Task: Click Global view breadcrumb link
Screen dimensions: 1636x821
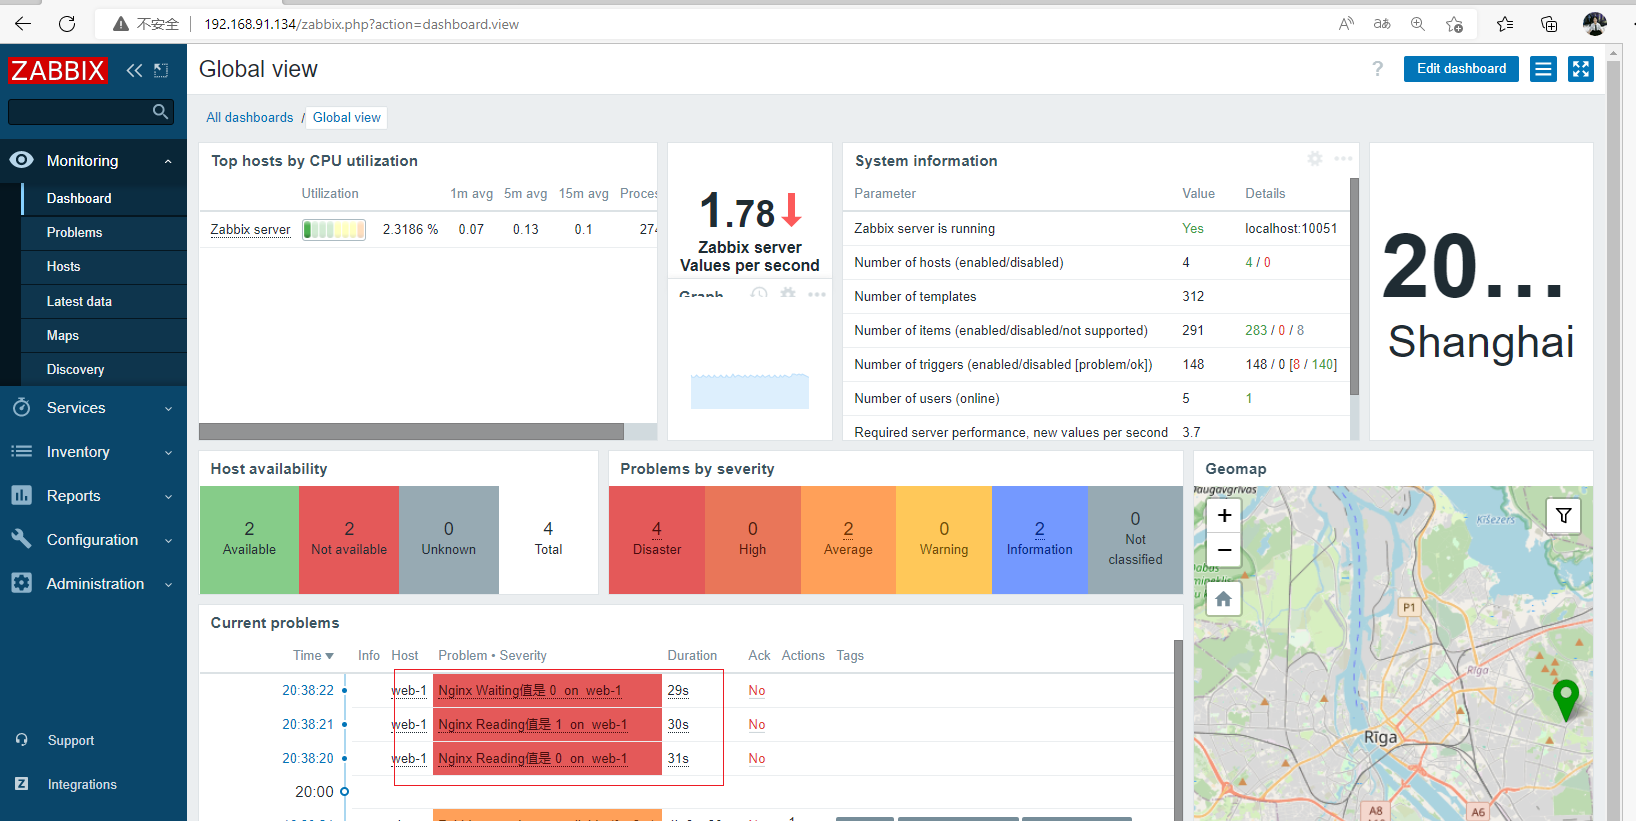Action: 346,117
